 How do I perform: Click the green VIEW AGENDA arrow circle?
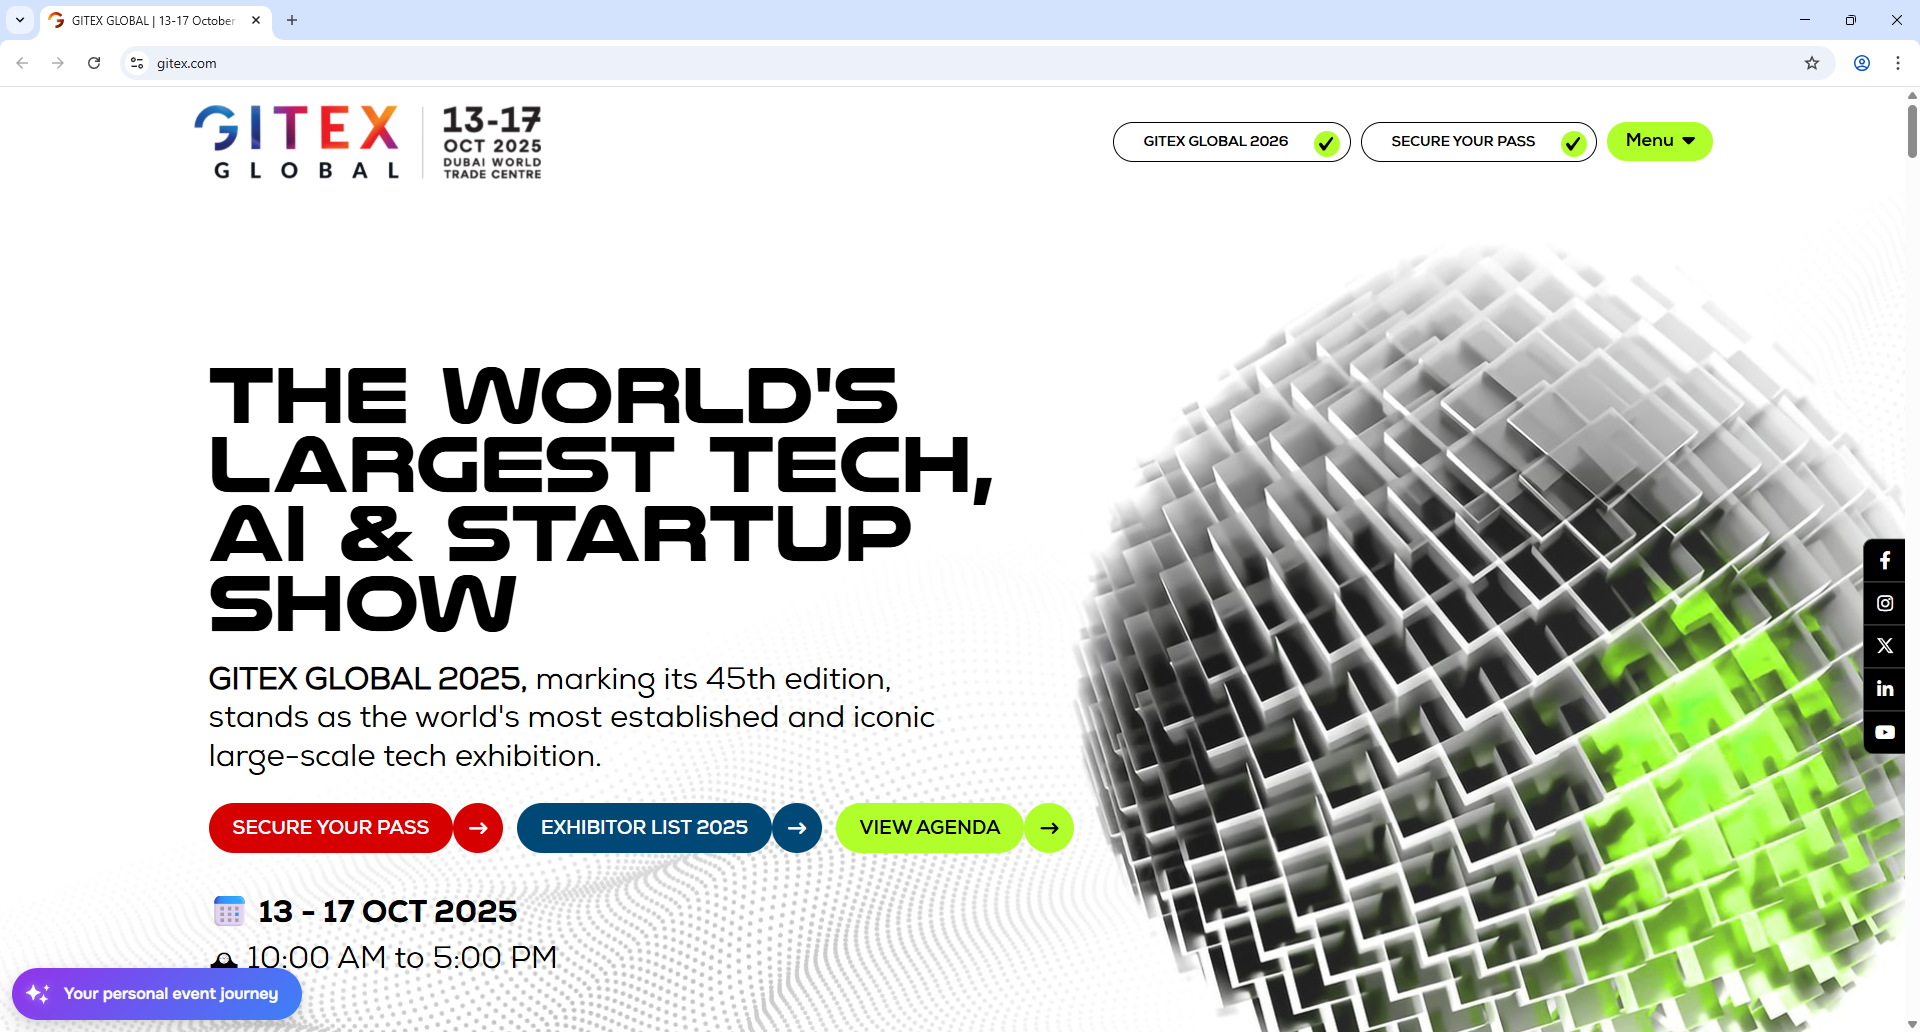(1048, 827)
